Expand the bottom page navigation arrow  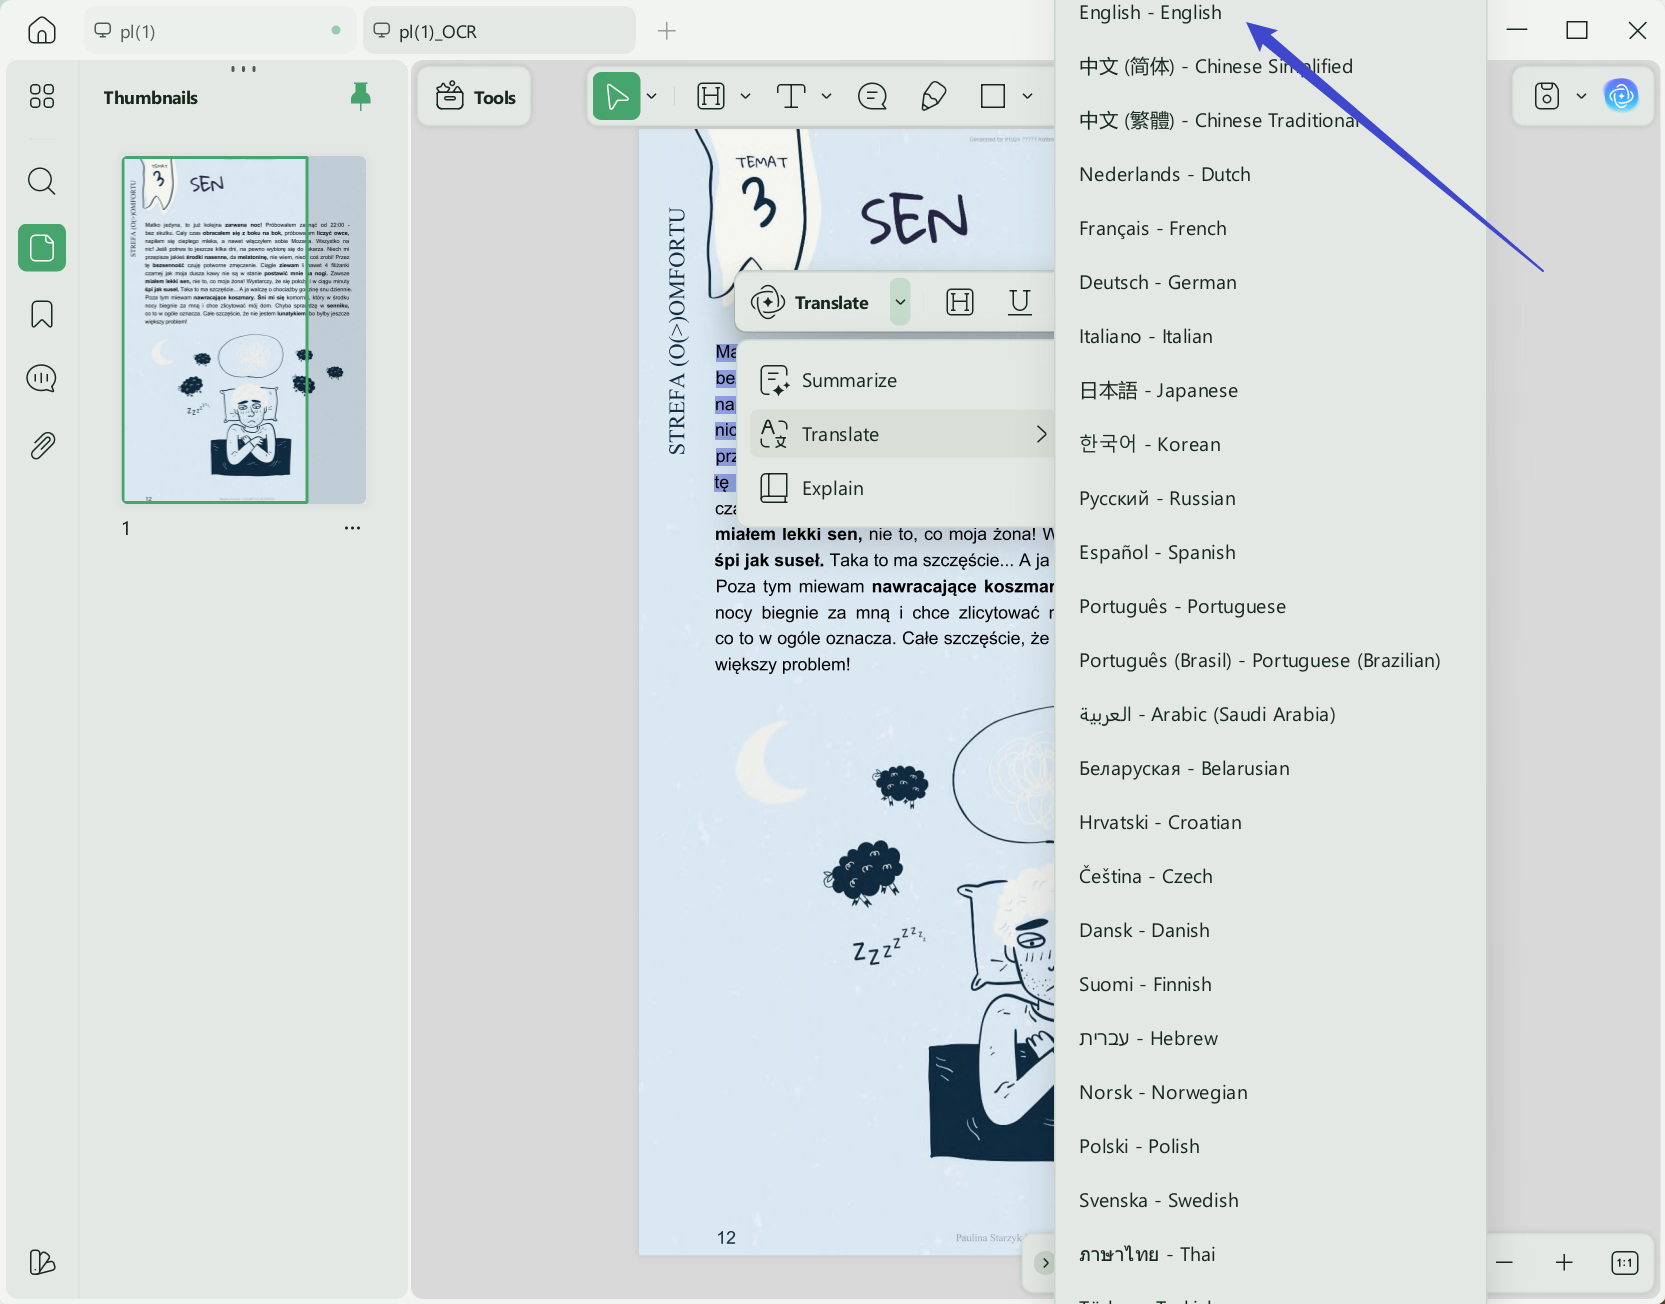[x=1045, y=1262]
